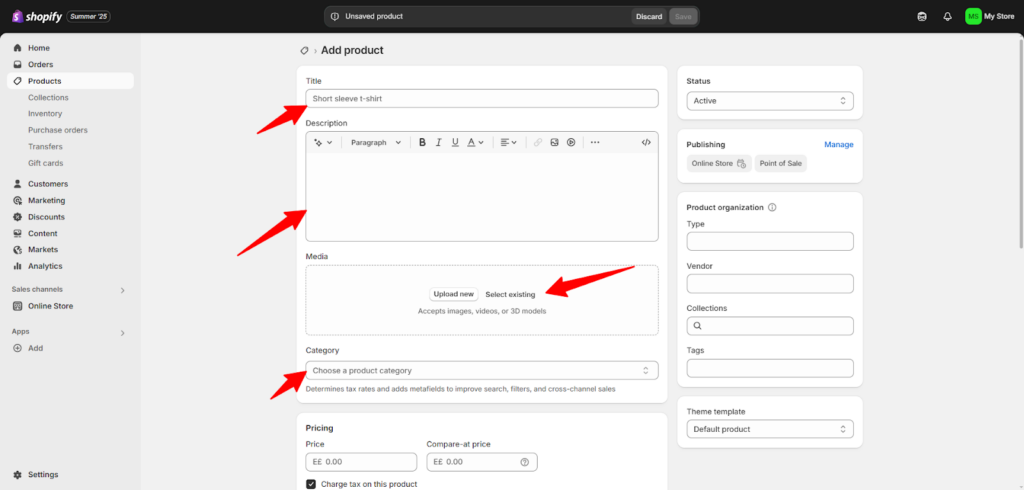Toggle italic formatting in description editor
1024x490 pixels.
(x=439, y=143)
